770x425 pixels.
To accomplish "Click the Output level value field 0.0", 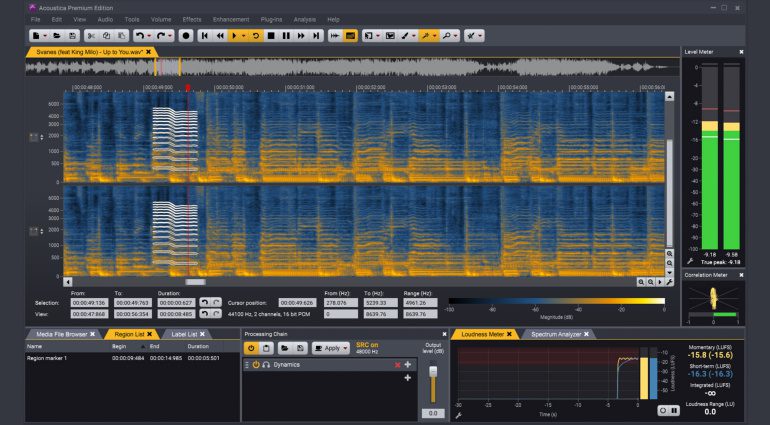I will tap(433, 413).
